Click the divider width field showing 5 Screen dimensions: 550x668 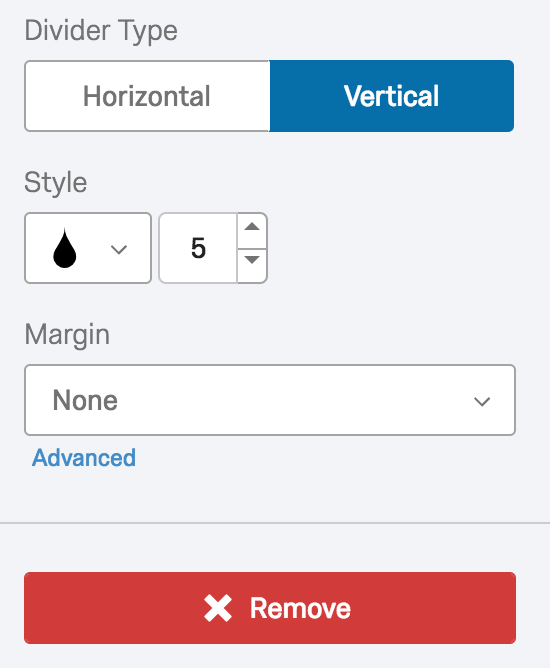[198, 248]
